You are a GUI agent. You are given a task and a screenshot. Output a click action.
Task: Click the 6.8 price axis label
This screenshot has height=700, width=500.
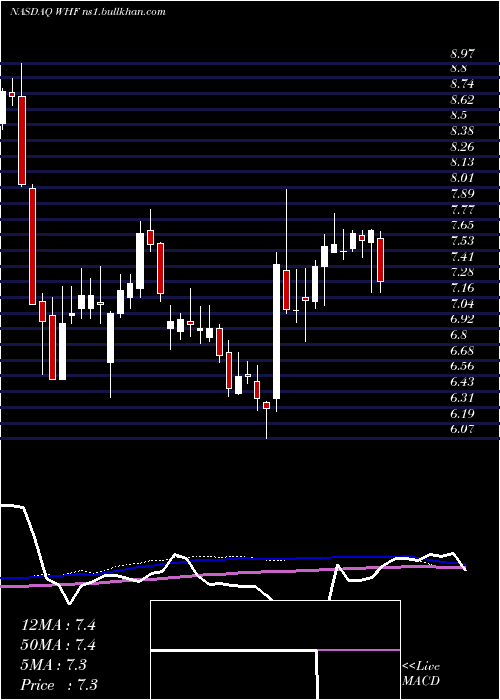point(458,334)
